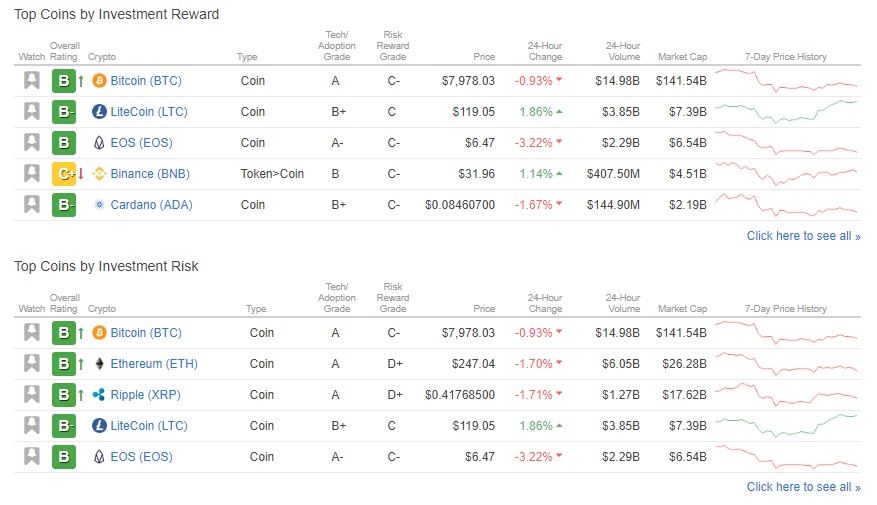This screenshot has width=877, height=505.
Task: Open Binance (BNB) coin page
Action: [x=150, y=174]
